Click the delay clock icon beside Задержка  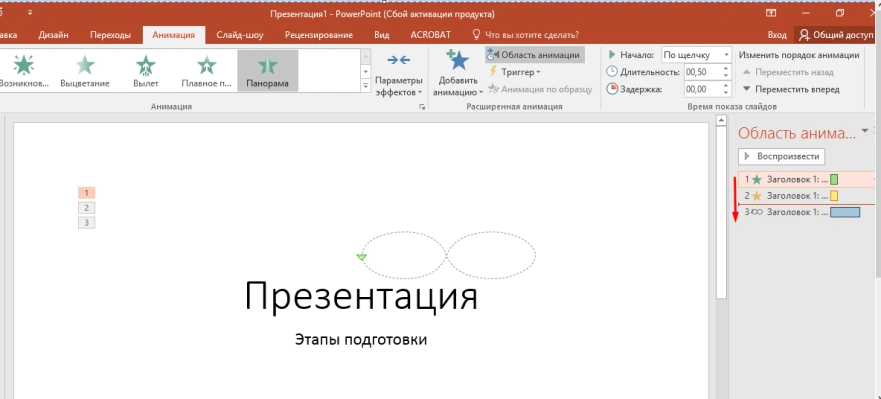click(612, 89)
